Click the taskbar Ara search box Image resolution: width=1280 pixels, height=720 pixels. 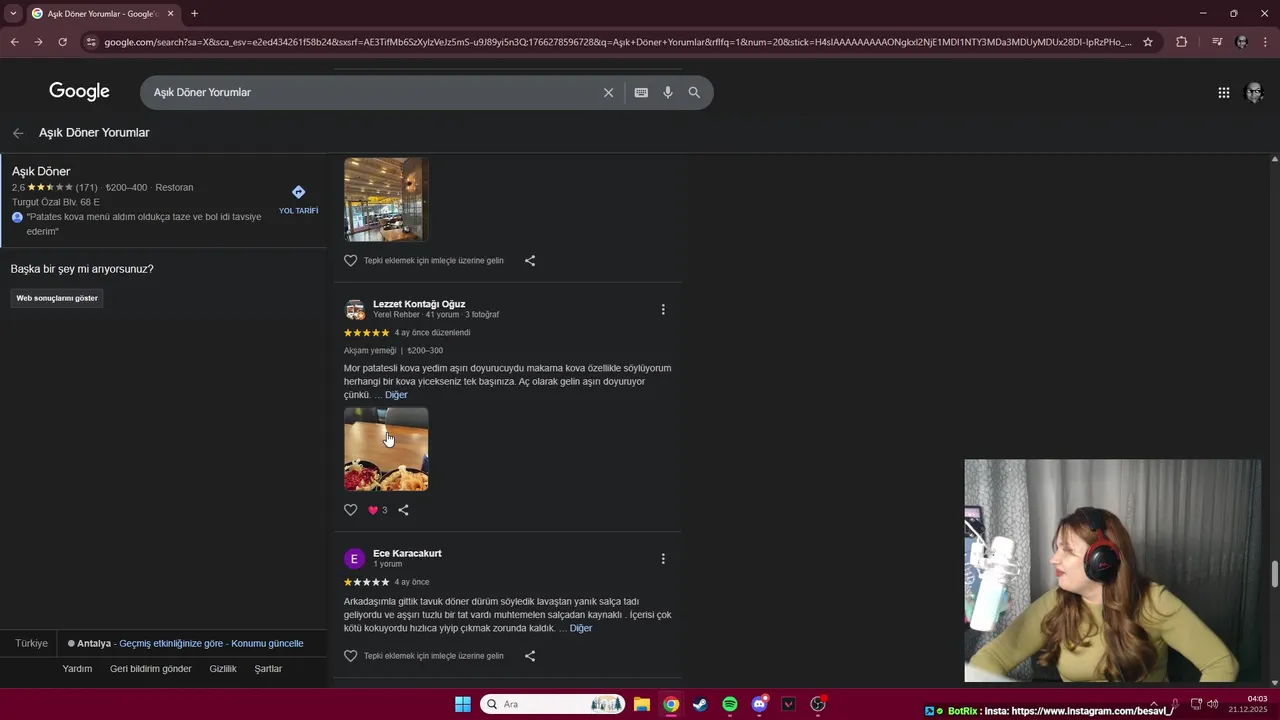553,704
